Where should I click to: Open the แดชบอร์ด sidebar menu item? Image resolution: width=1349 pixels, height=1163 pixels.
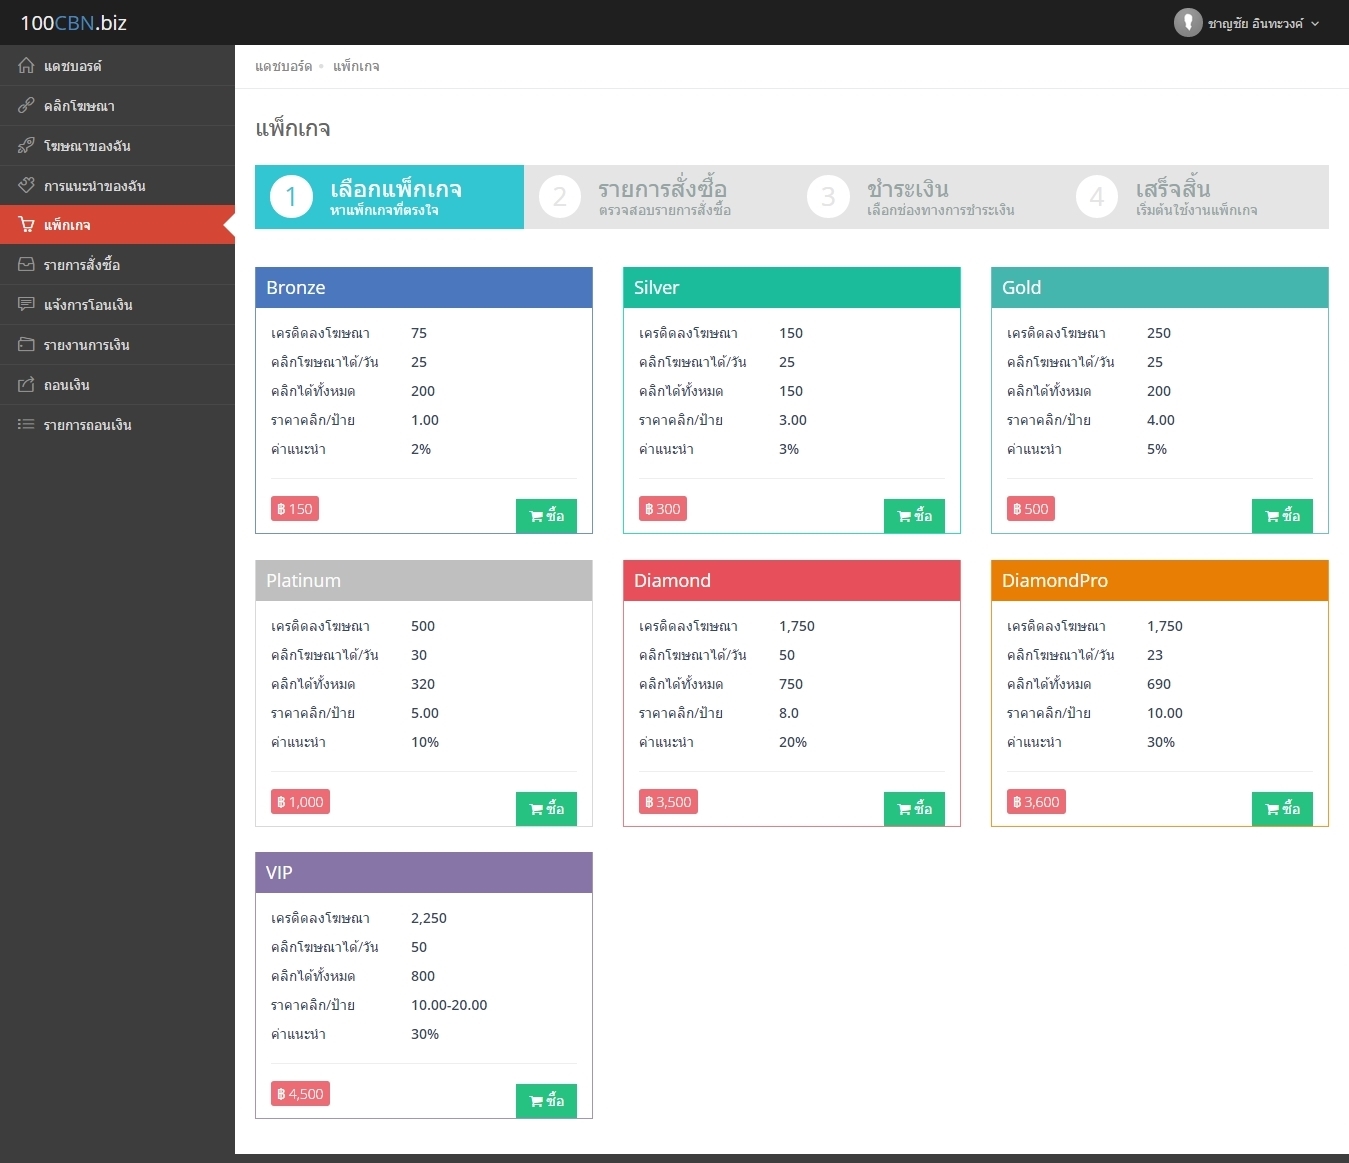pos(117,66)
